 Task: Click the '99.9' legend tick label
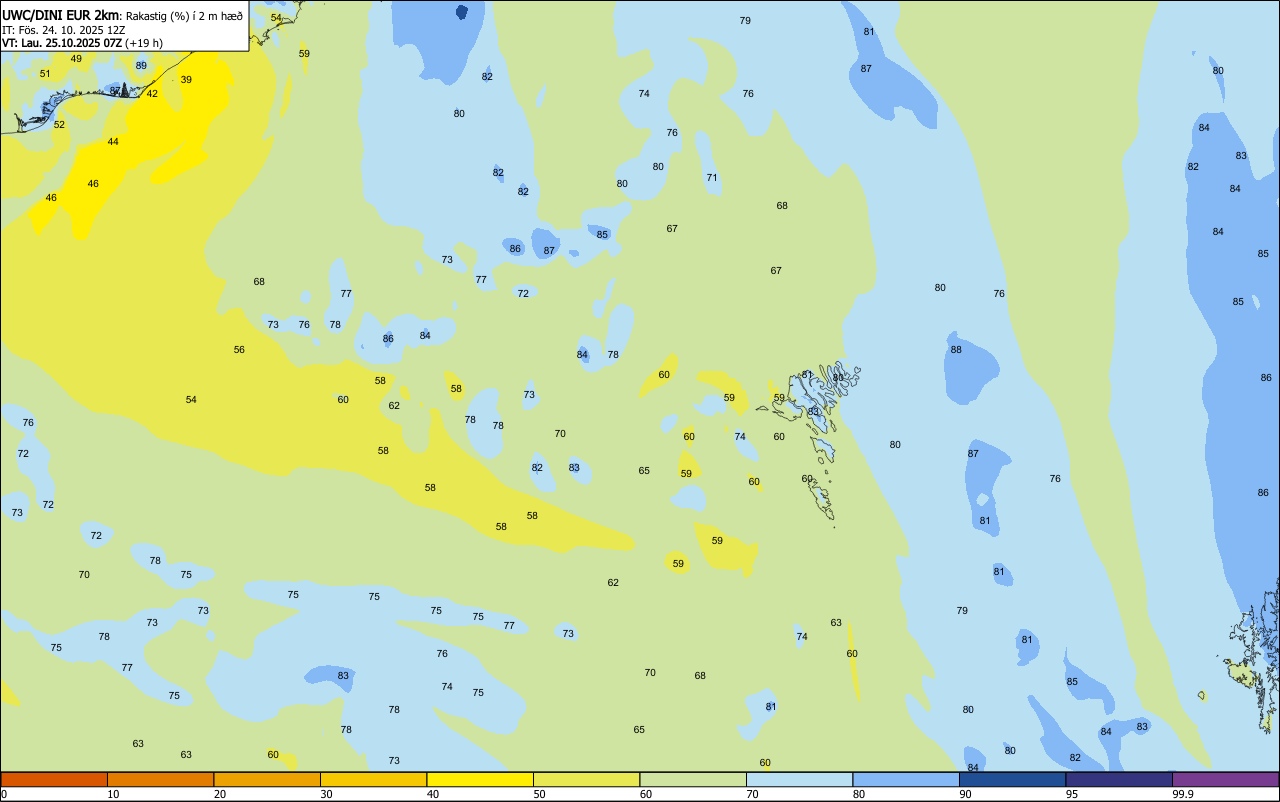pos(1183,794)
